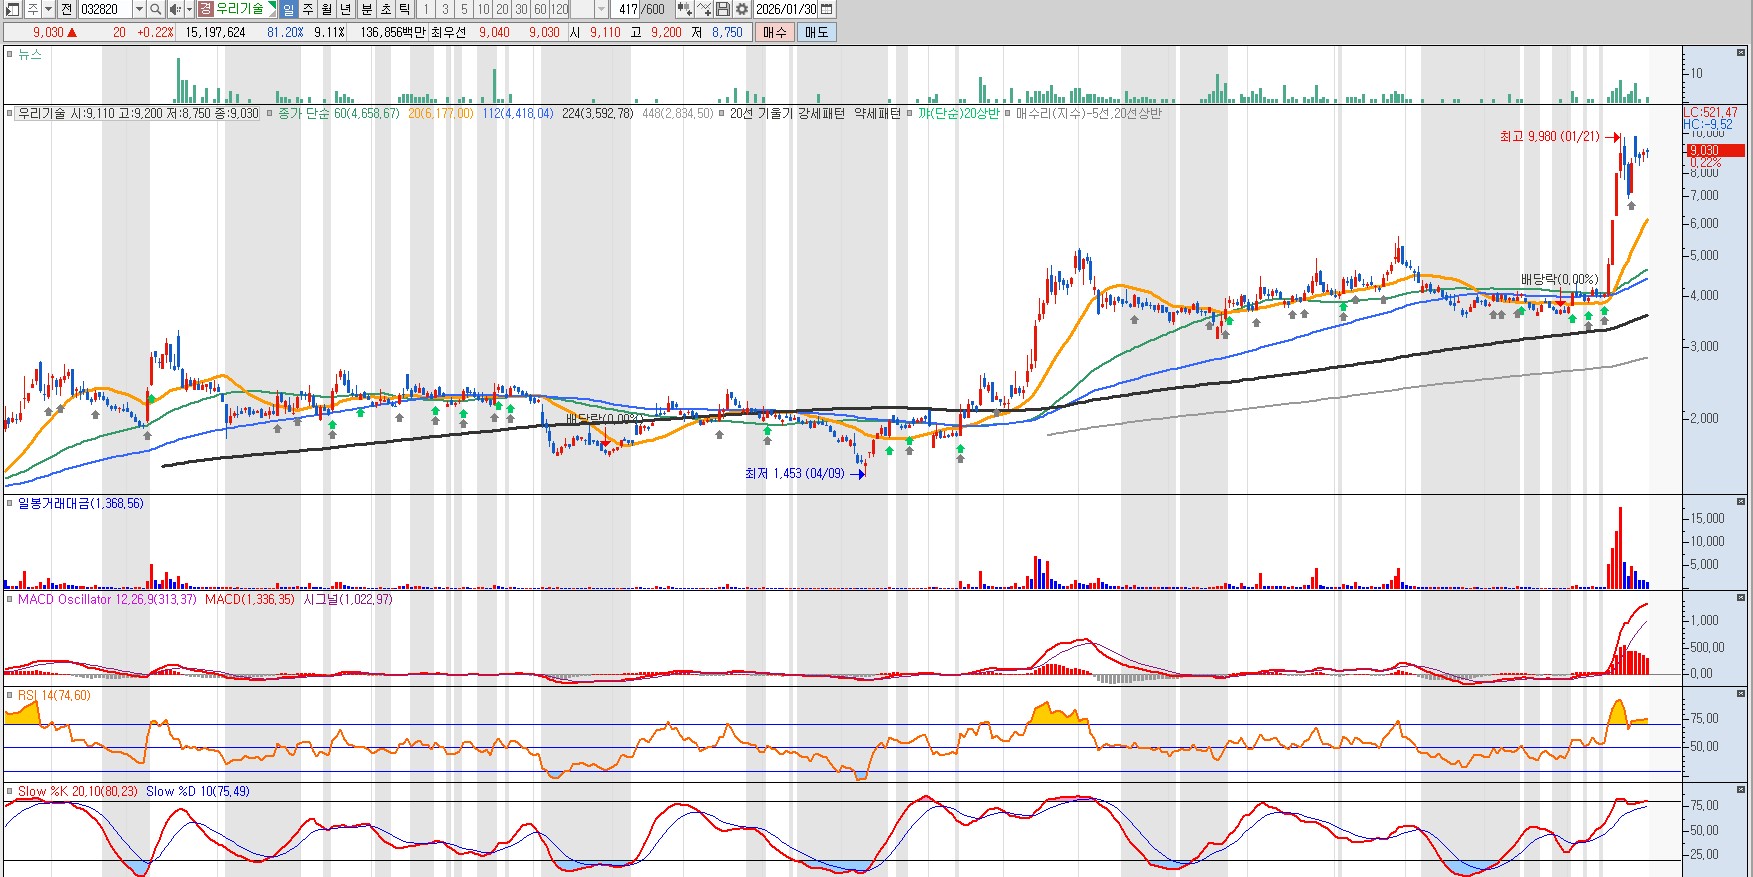Viewport: 1753px width, 877px height.
Task: Open the interval value dropdown after 120
Action: [601, 9]
